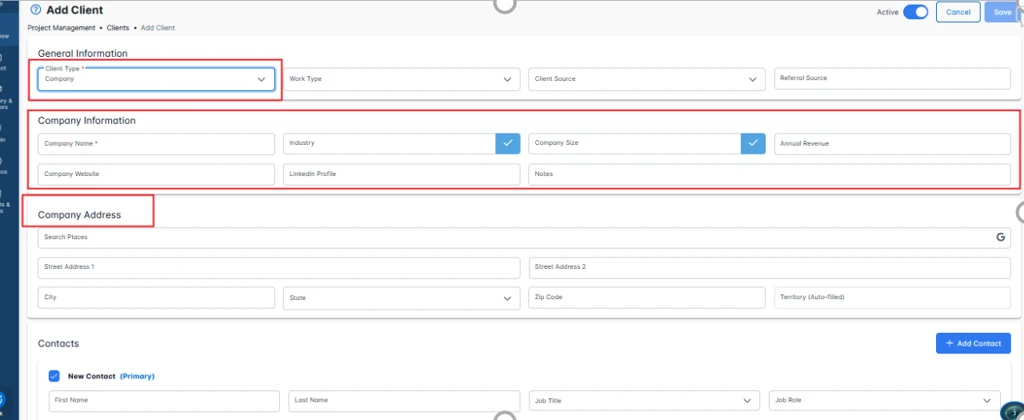Click the eye widget in bottom-right corner
Viewport: 1024px width, 420px height.
[1011, 410]
